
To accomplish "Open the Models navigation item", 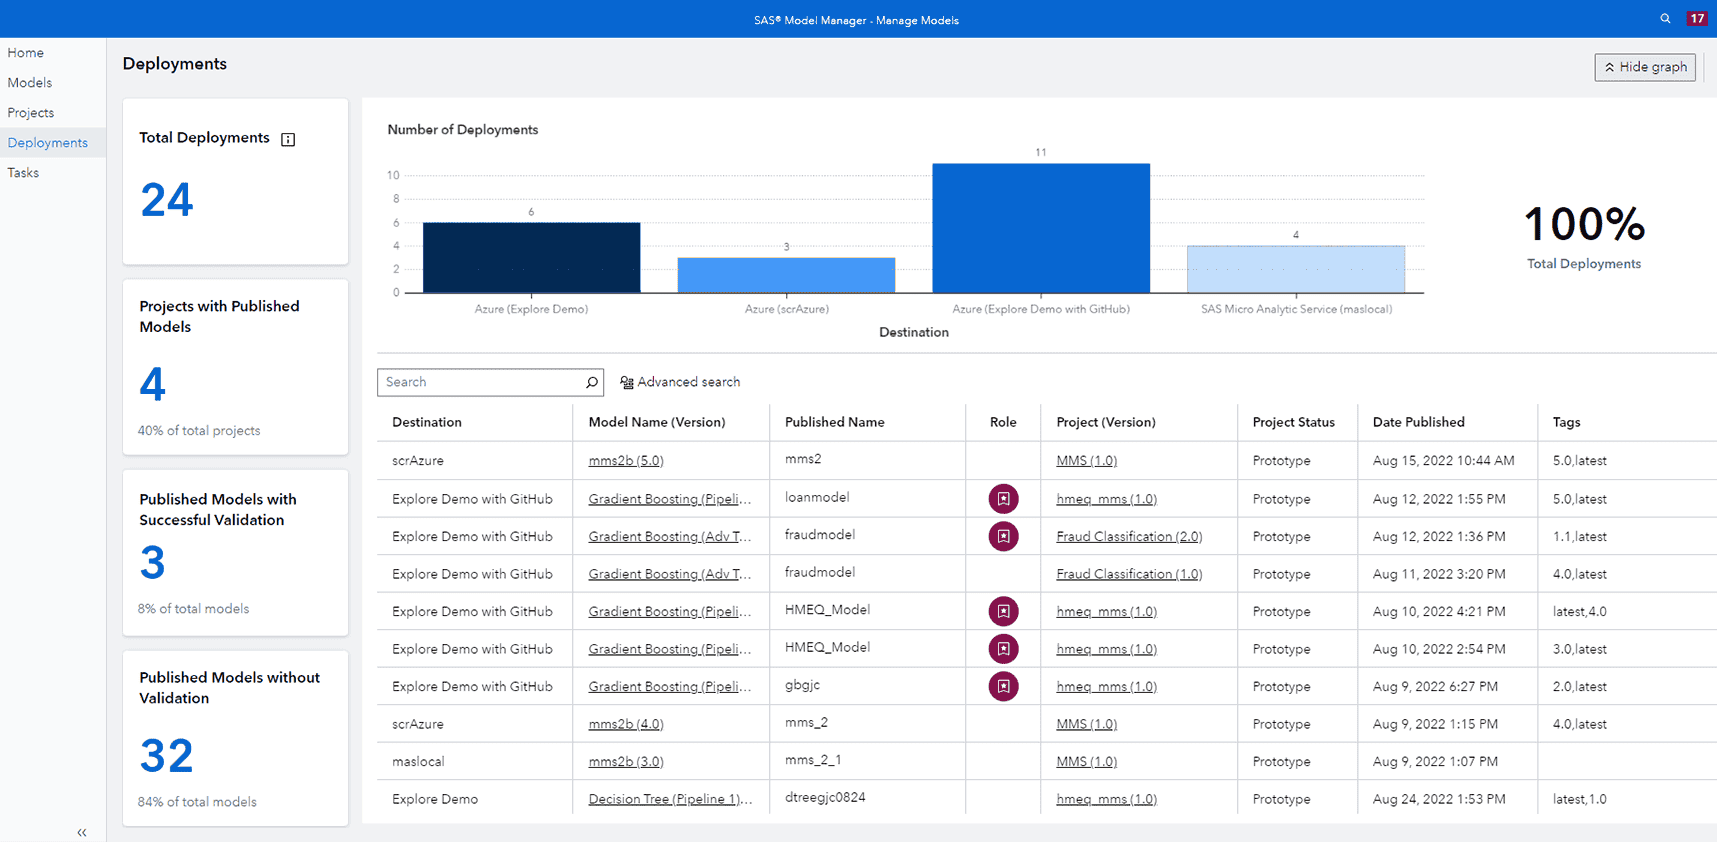I will [x=30, y=83].
